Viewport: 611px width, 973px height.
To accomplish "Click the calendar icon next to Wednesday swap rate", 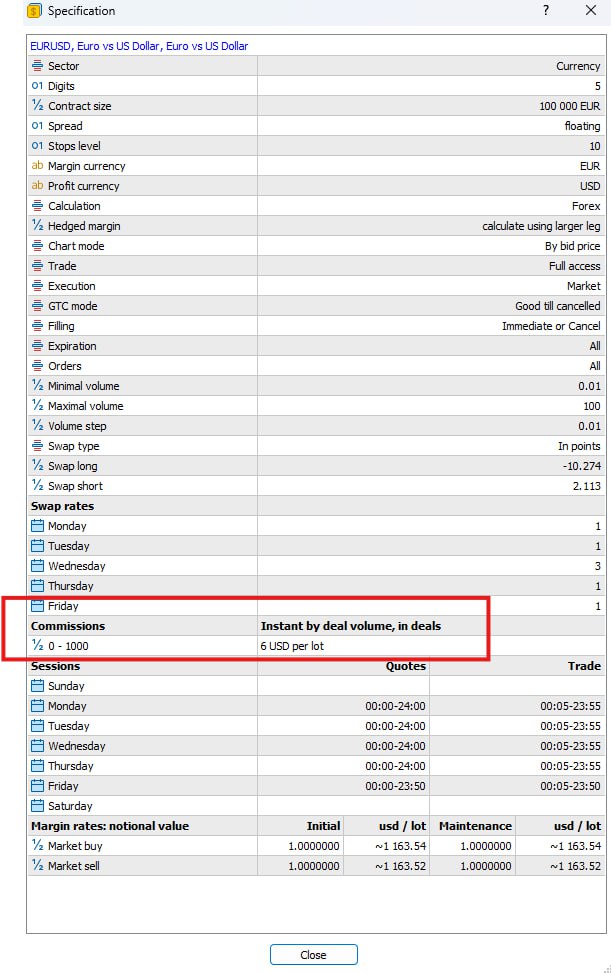I will [37, 566].
